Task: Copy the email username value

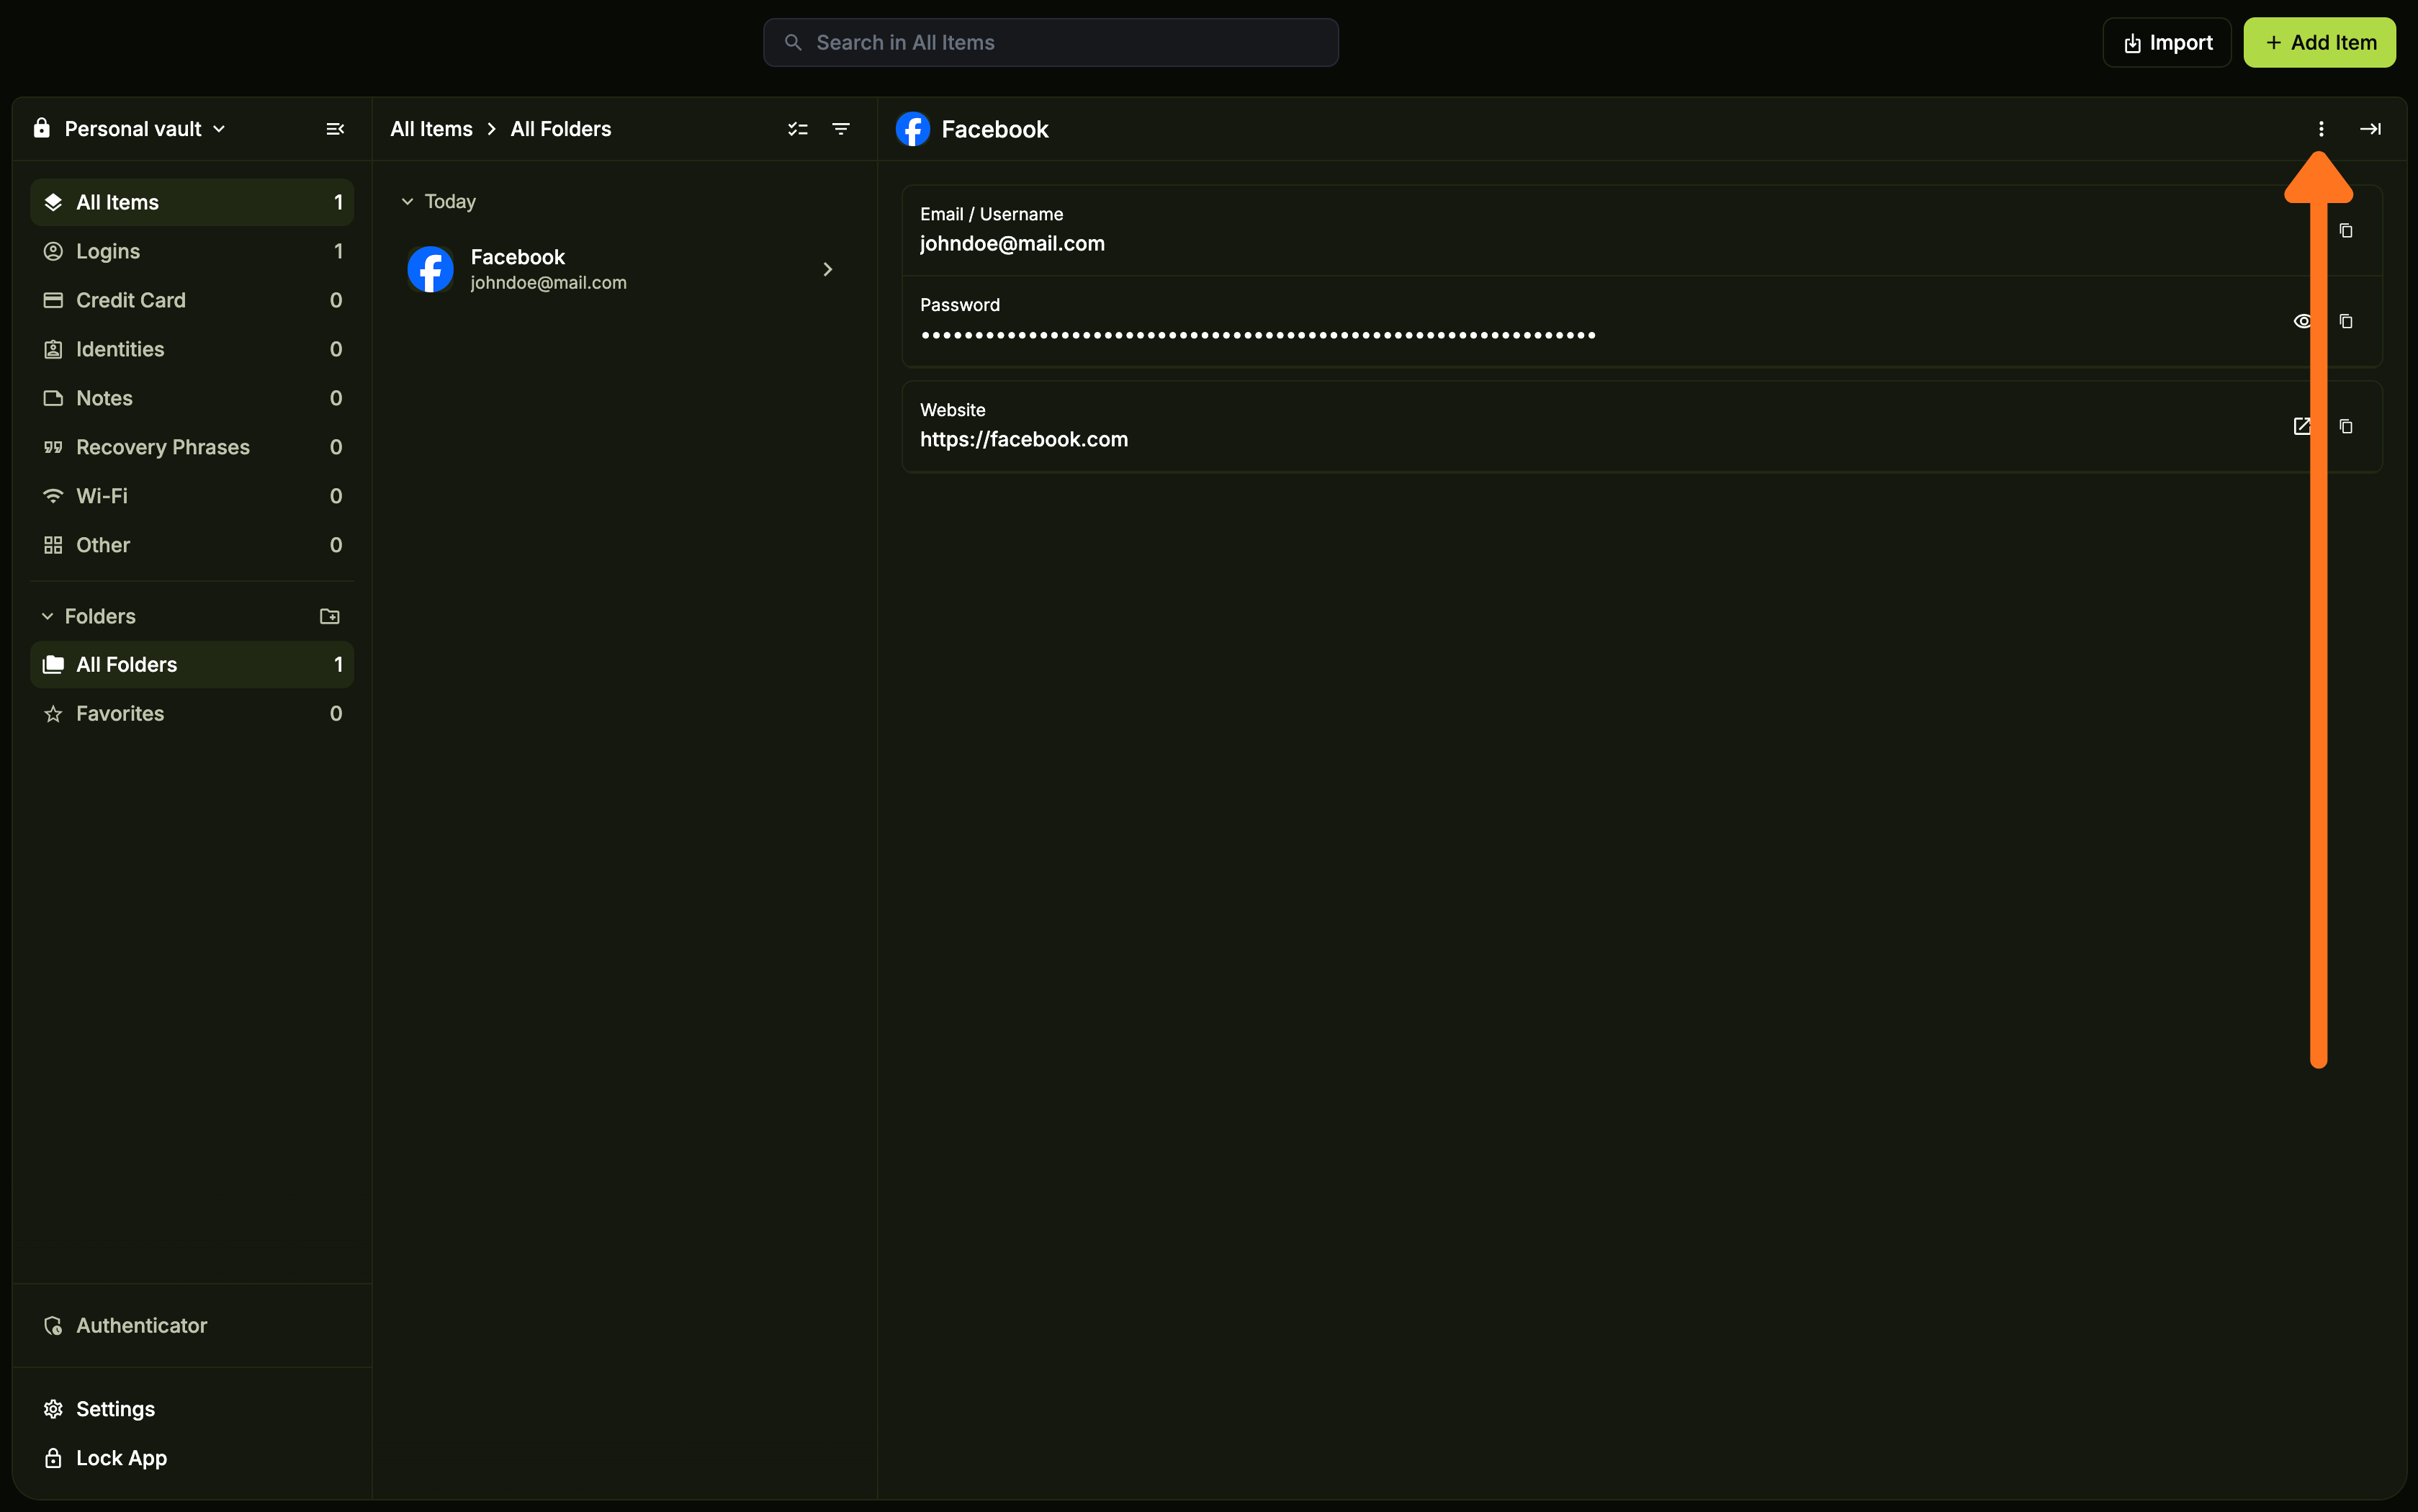Action: [x=2345, y=231]
